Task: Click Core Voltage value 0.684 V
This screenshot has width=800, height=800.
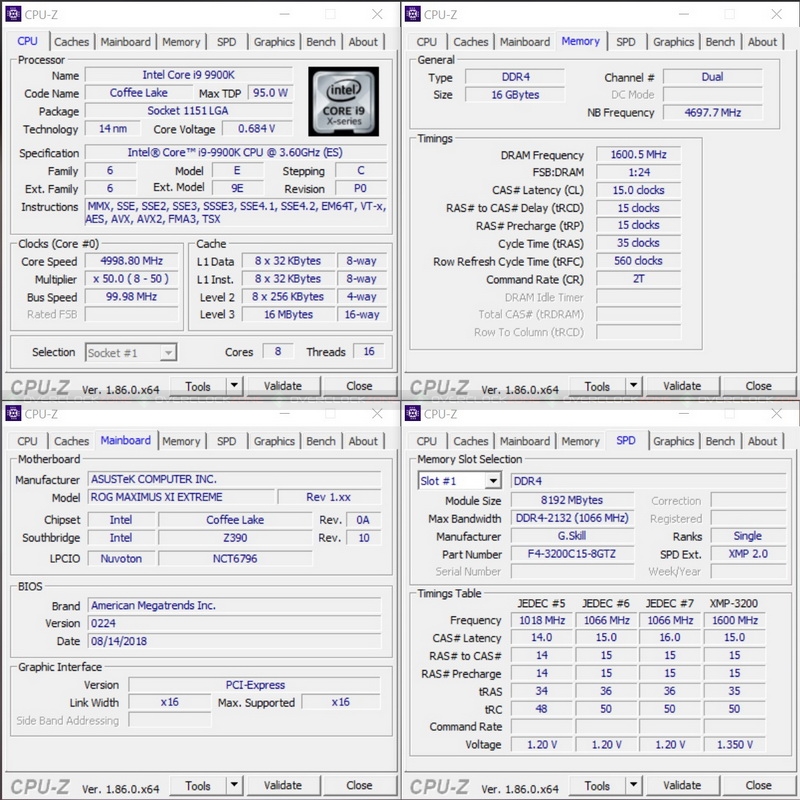Action: [x=257, y=129]
